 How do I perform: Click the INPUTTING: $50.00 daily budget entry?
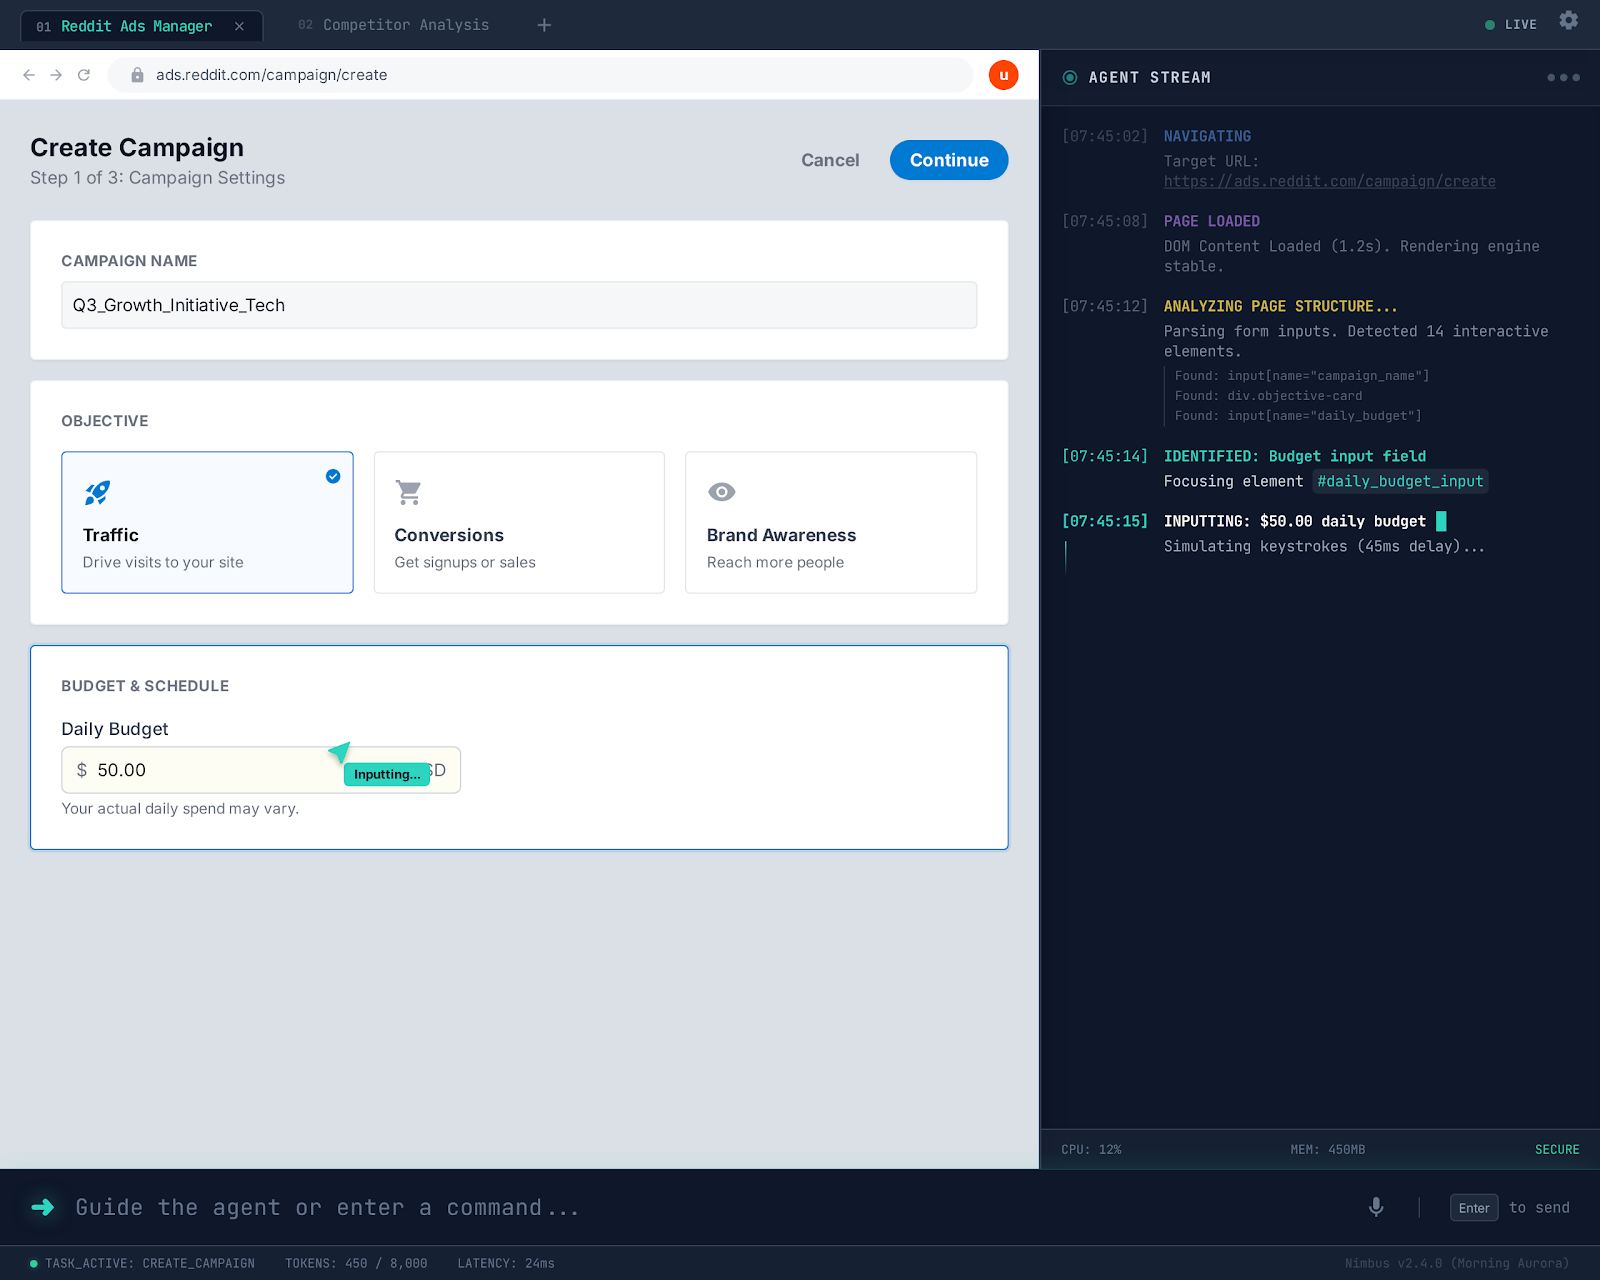coord(1295,521)
